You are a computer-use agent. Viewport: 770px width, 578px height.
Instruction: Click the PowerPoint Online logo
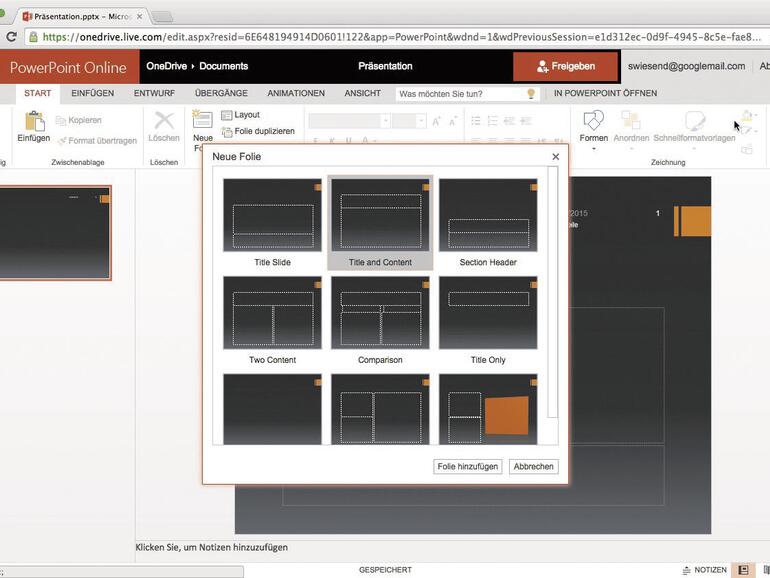point(68,67)
